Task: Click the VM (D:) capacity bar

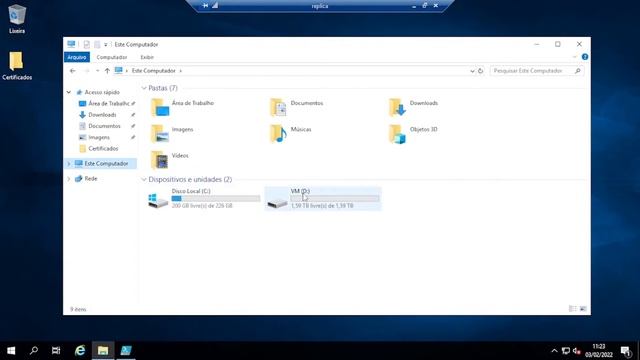Action: [x=335, y=198]
